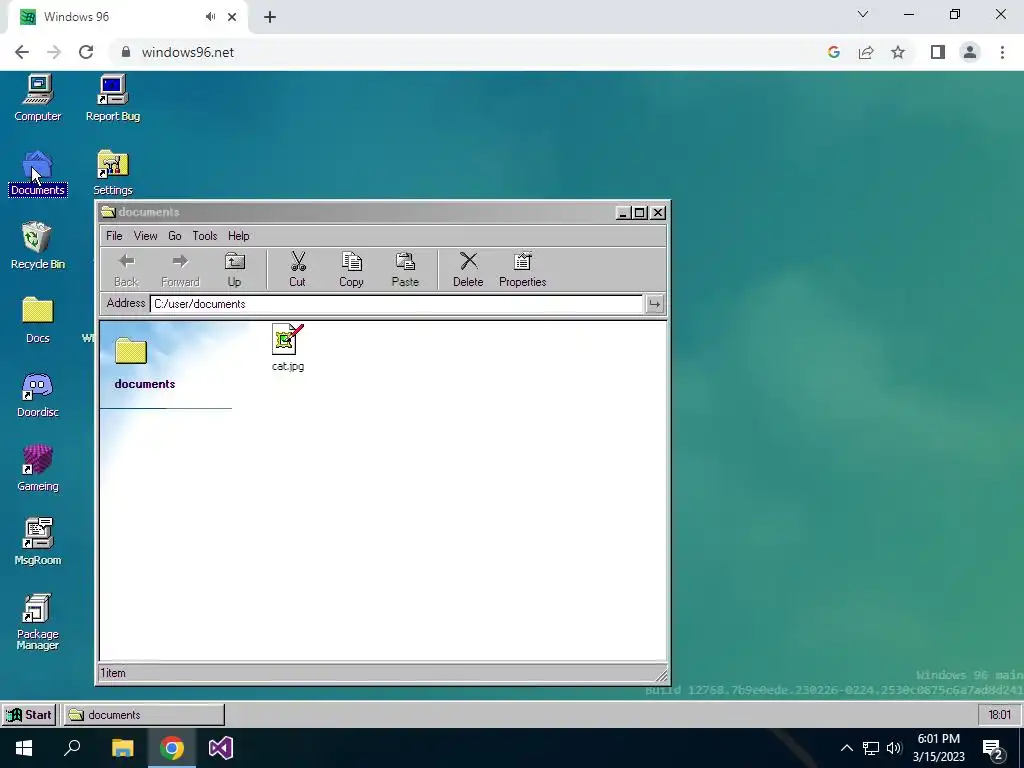Click the address bar Go arrow
The width and height of the screenshot is (1024, 768).
(654, 304)
